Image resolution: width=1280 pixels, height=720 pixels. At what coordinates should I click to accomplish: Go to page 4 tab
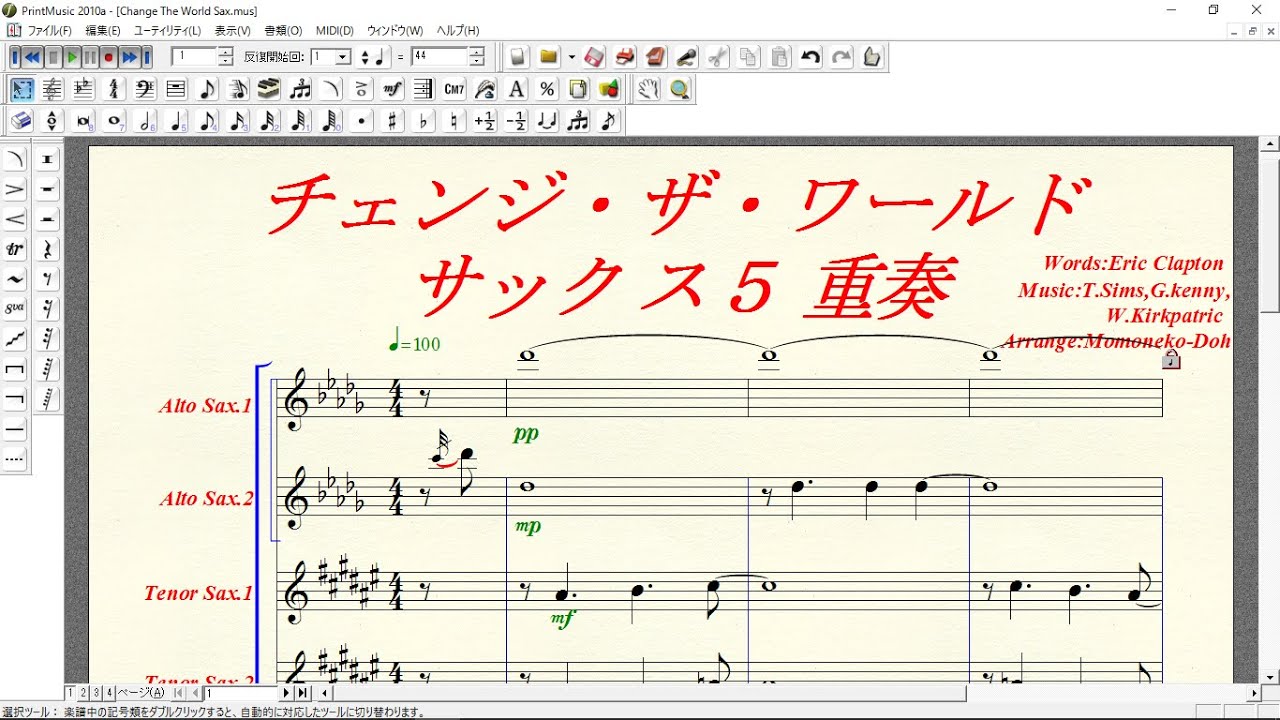click(109, 692)
